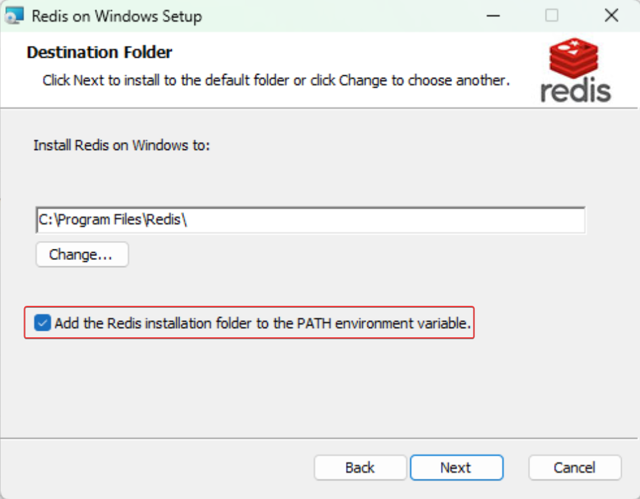The width and height of the screenshot is (640, 499).
Task: Click the installer icon in the title bar
Action: click(15, 16)
